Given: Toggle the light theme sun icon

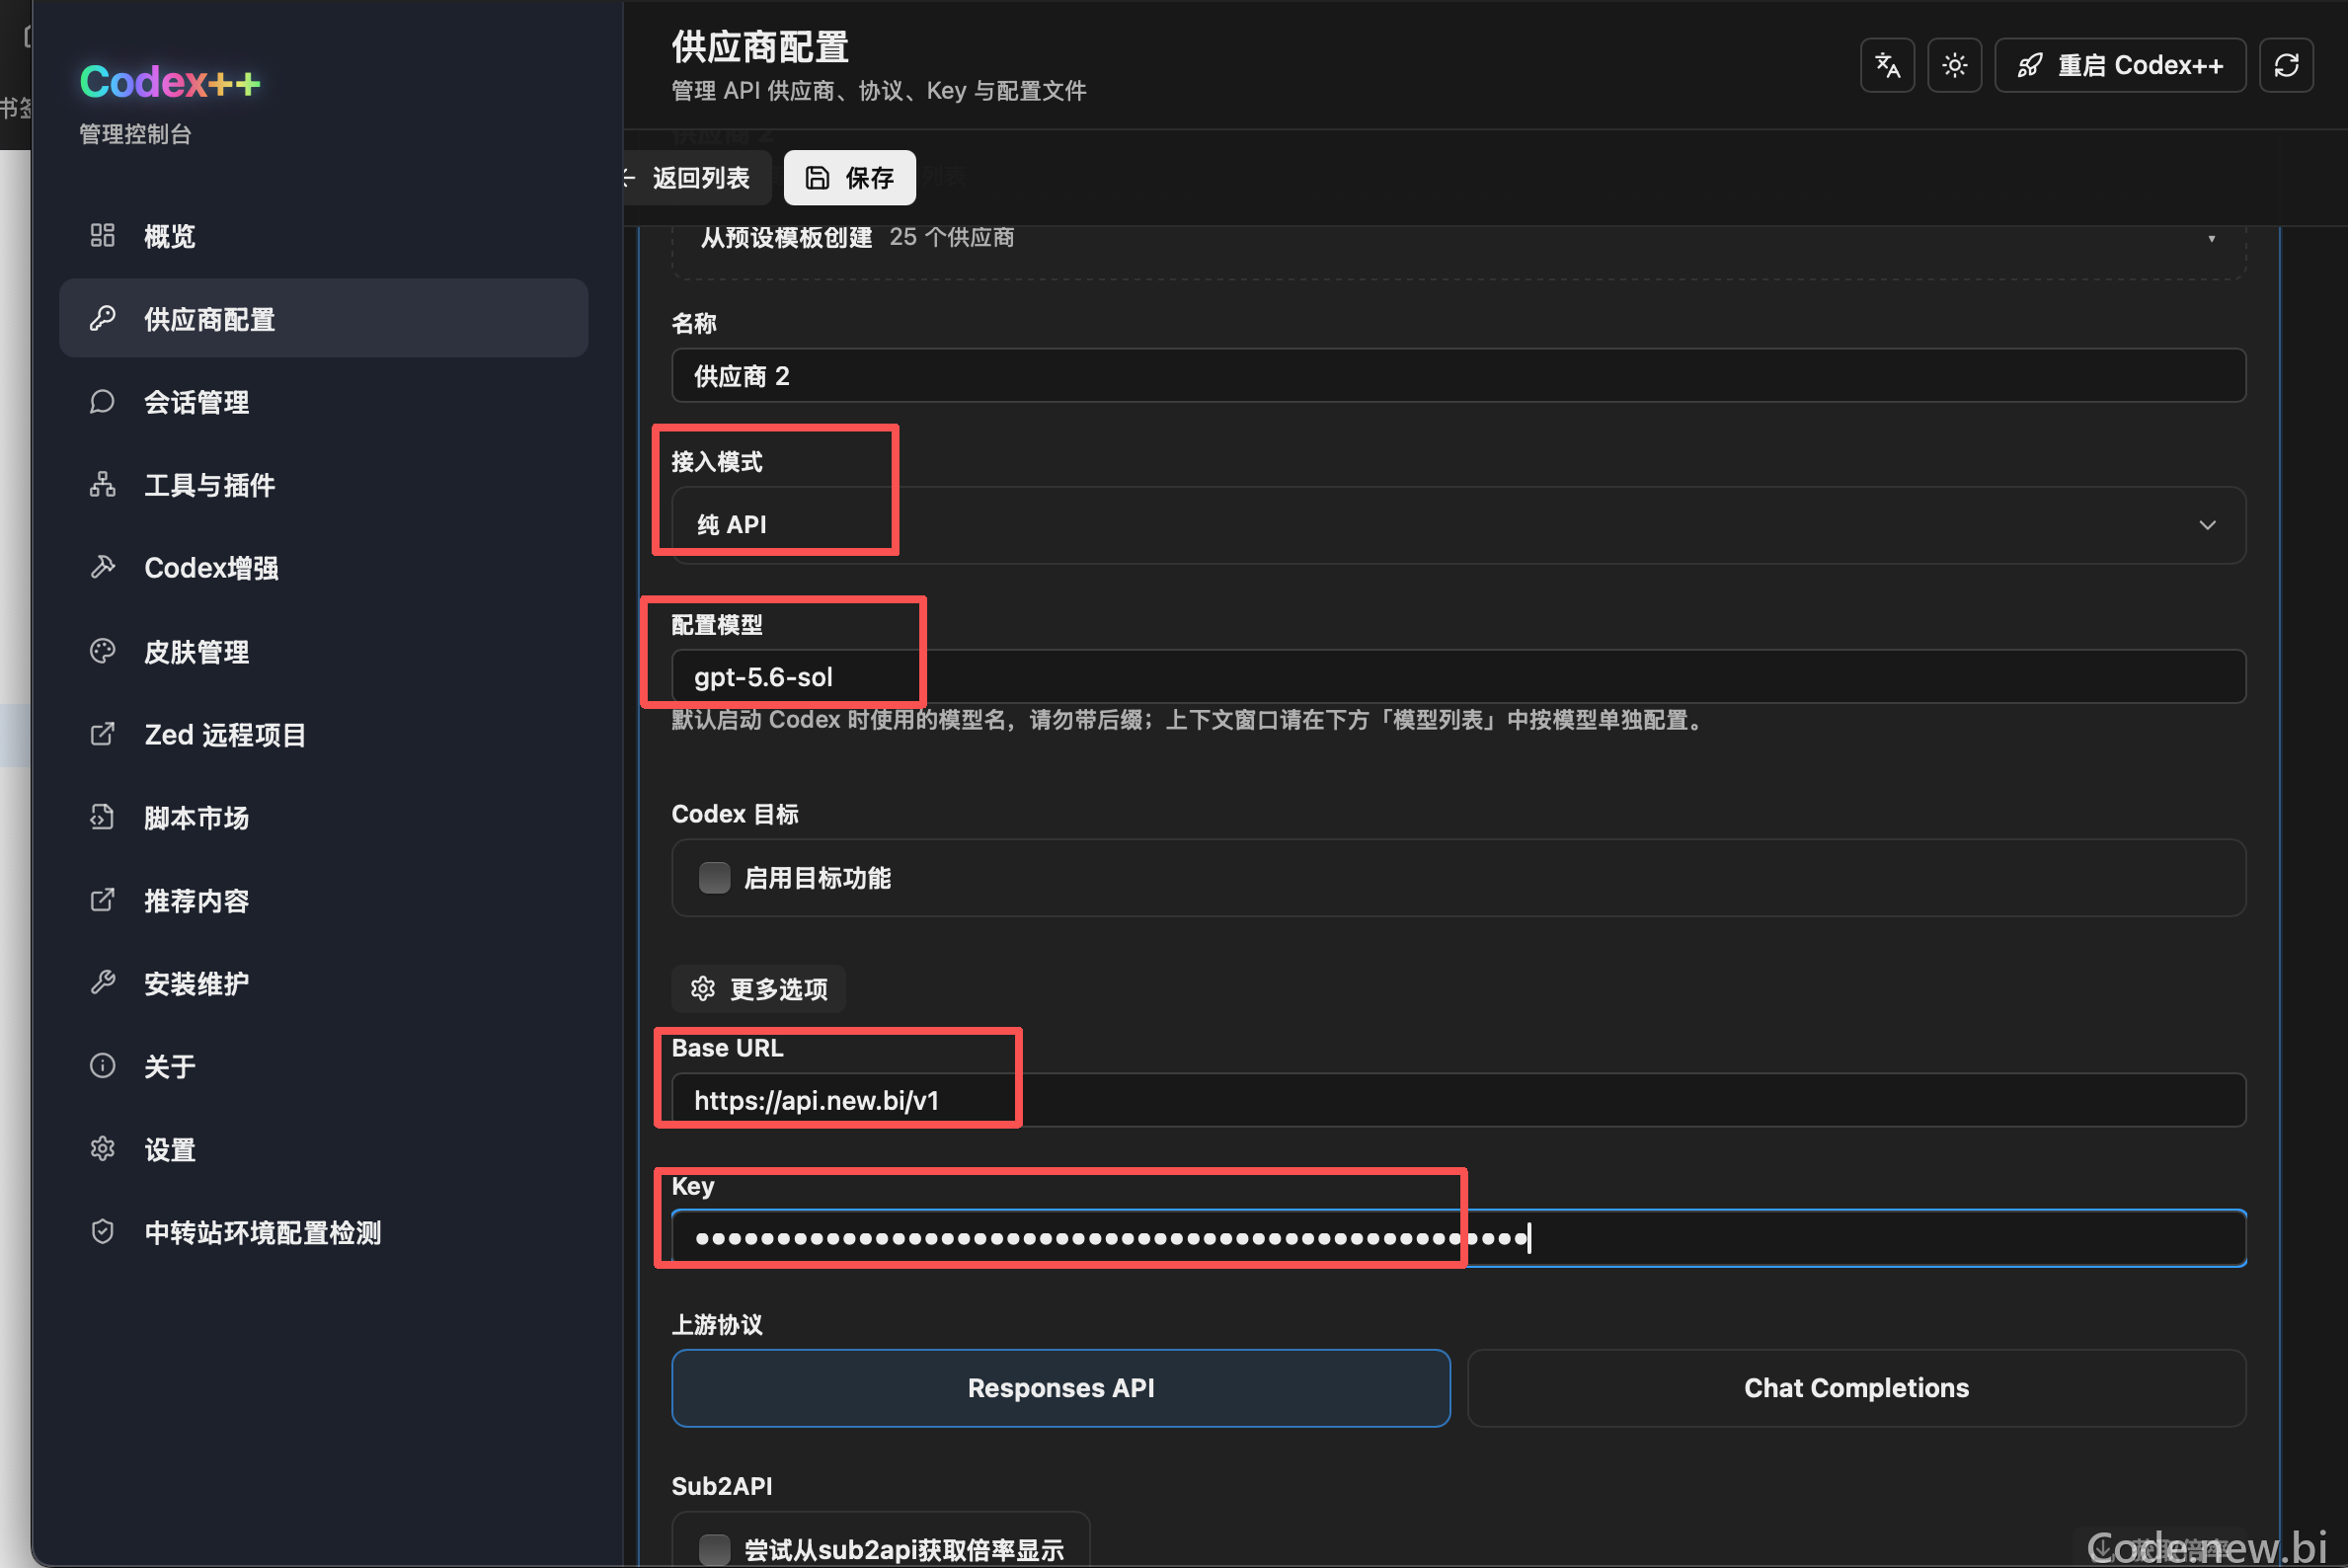Looking at the screenshot, I should click(x=1954, y=66).
